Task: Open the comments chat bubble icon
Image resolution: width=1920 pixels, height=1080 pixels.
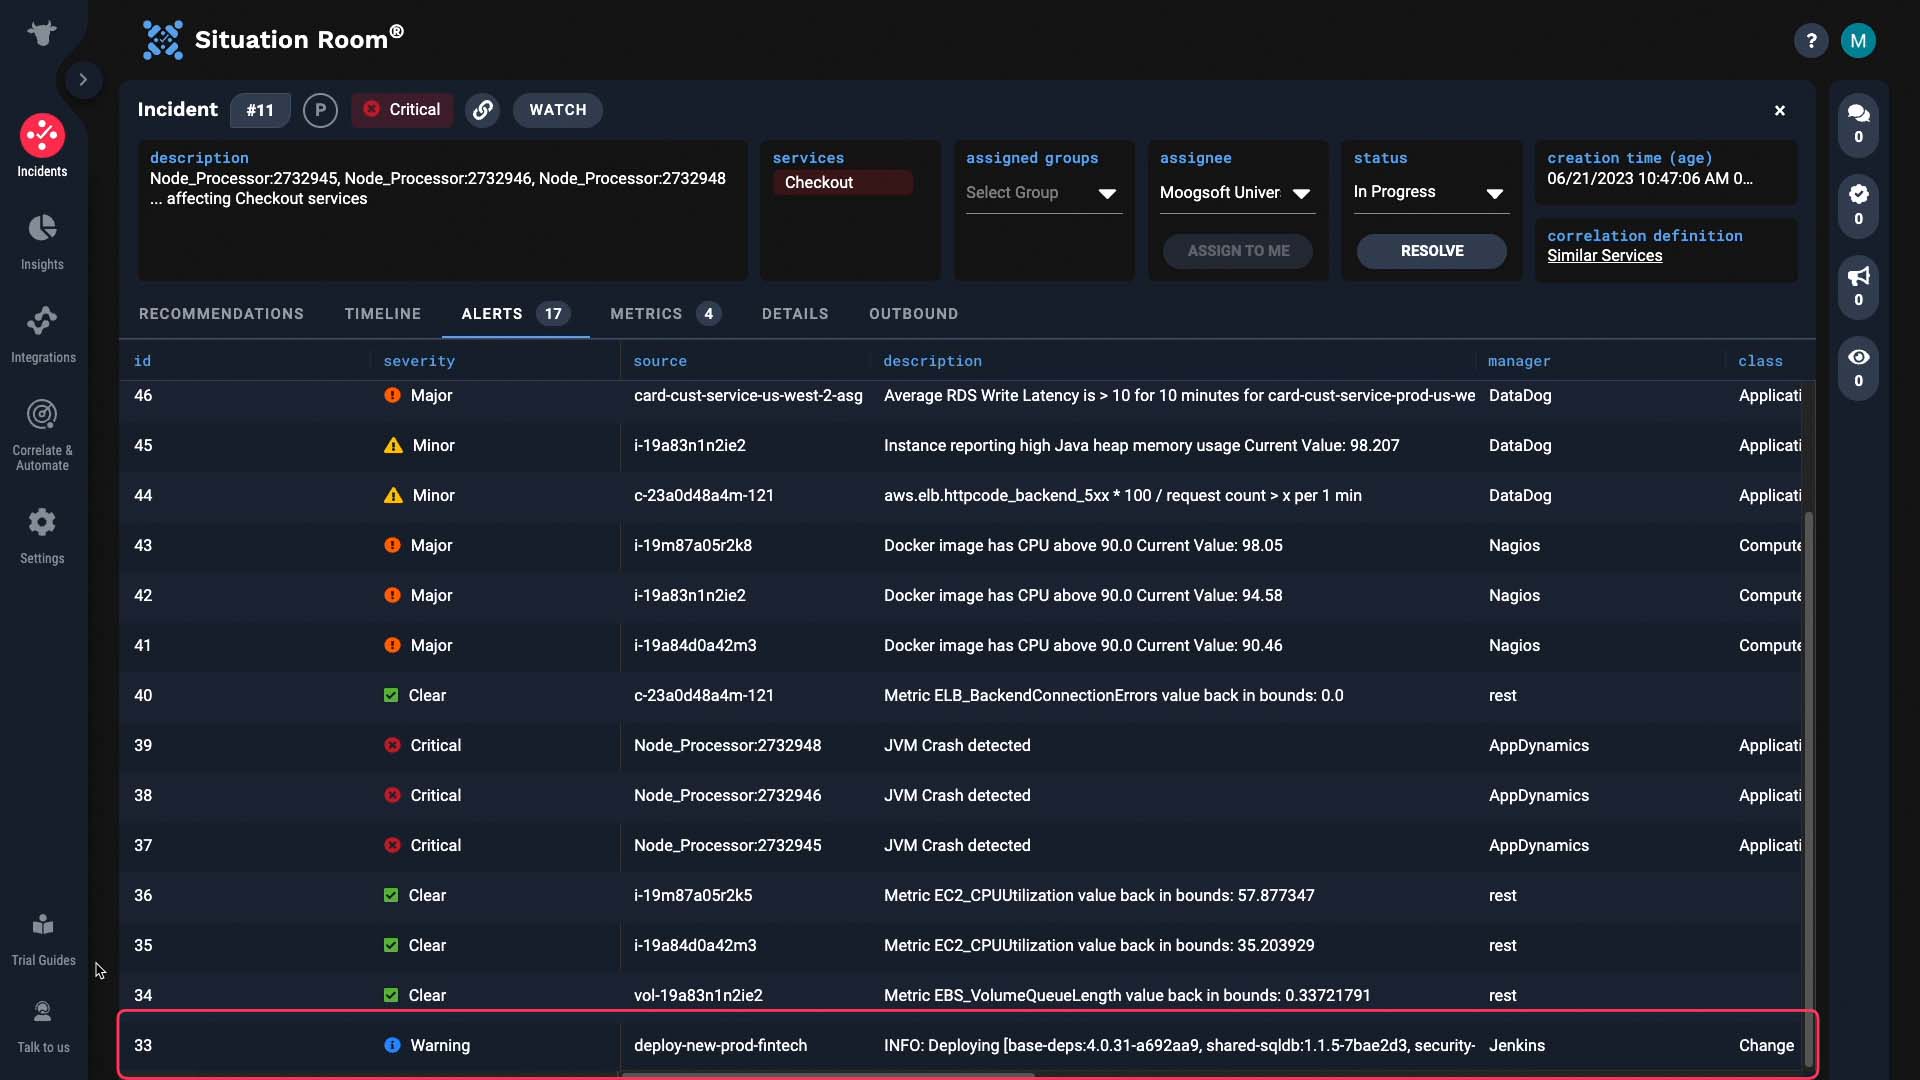Action: (x=1858, y=113)
